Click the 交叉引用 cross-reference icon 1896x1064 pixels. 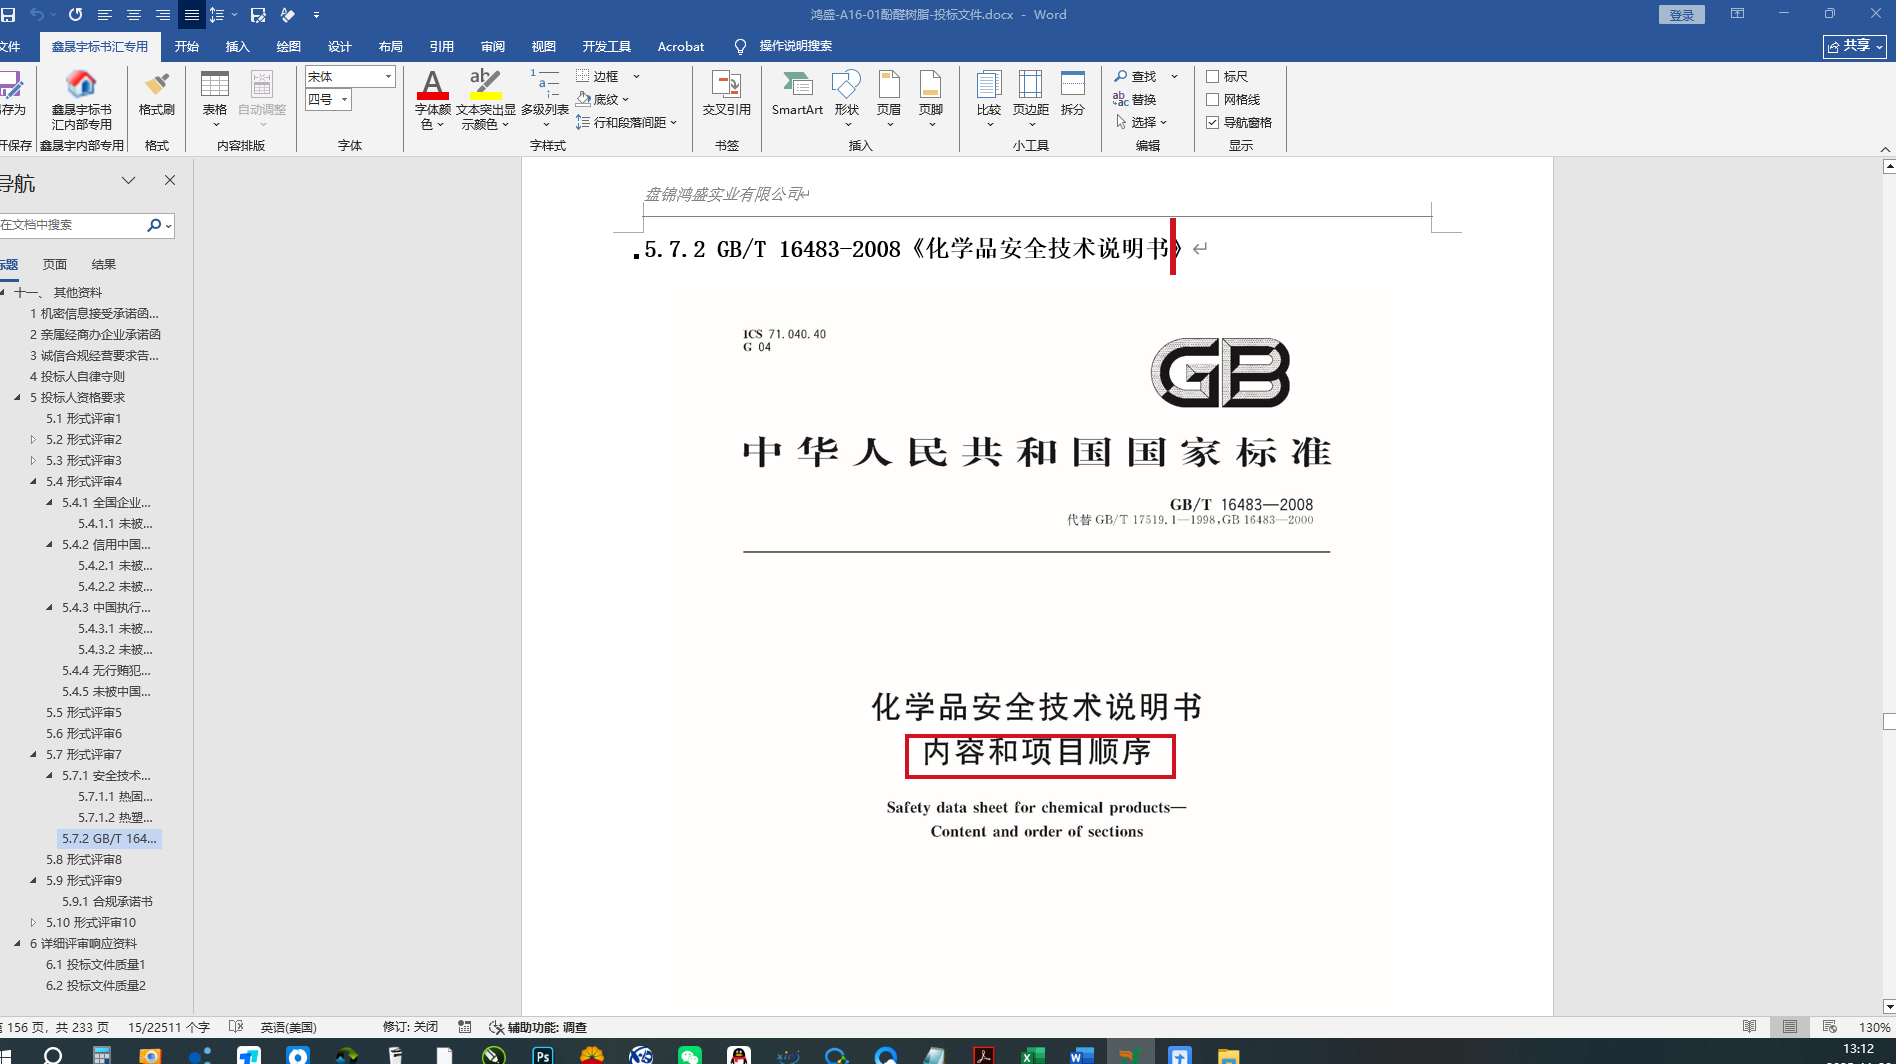pyautogui.click(x=726, y=93)
